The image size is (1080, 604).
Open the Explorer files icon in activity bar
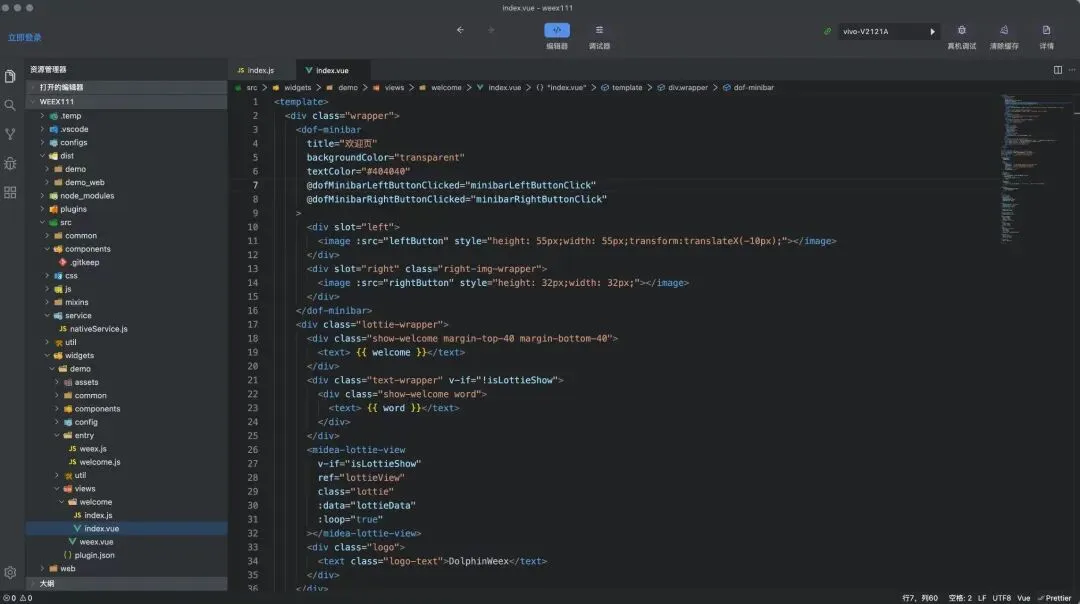pos(10,76)
